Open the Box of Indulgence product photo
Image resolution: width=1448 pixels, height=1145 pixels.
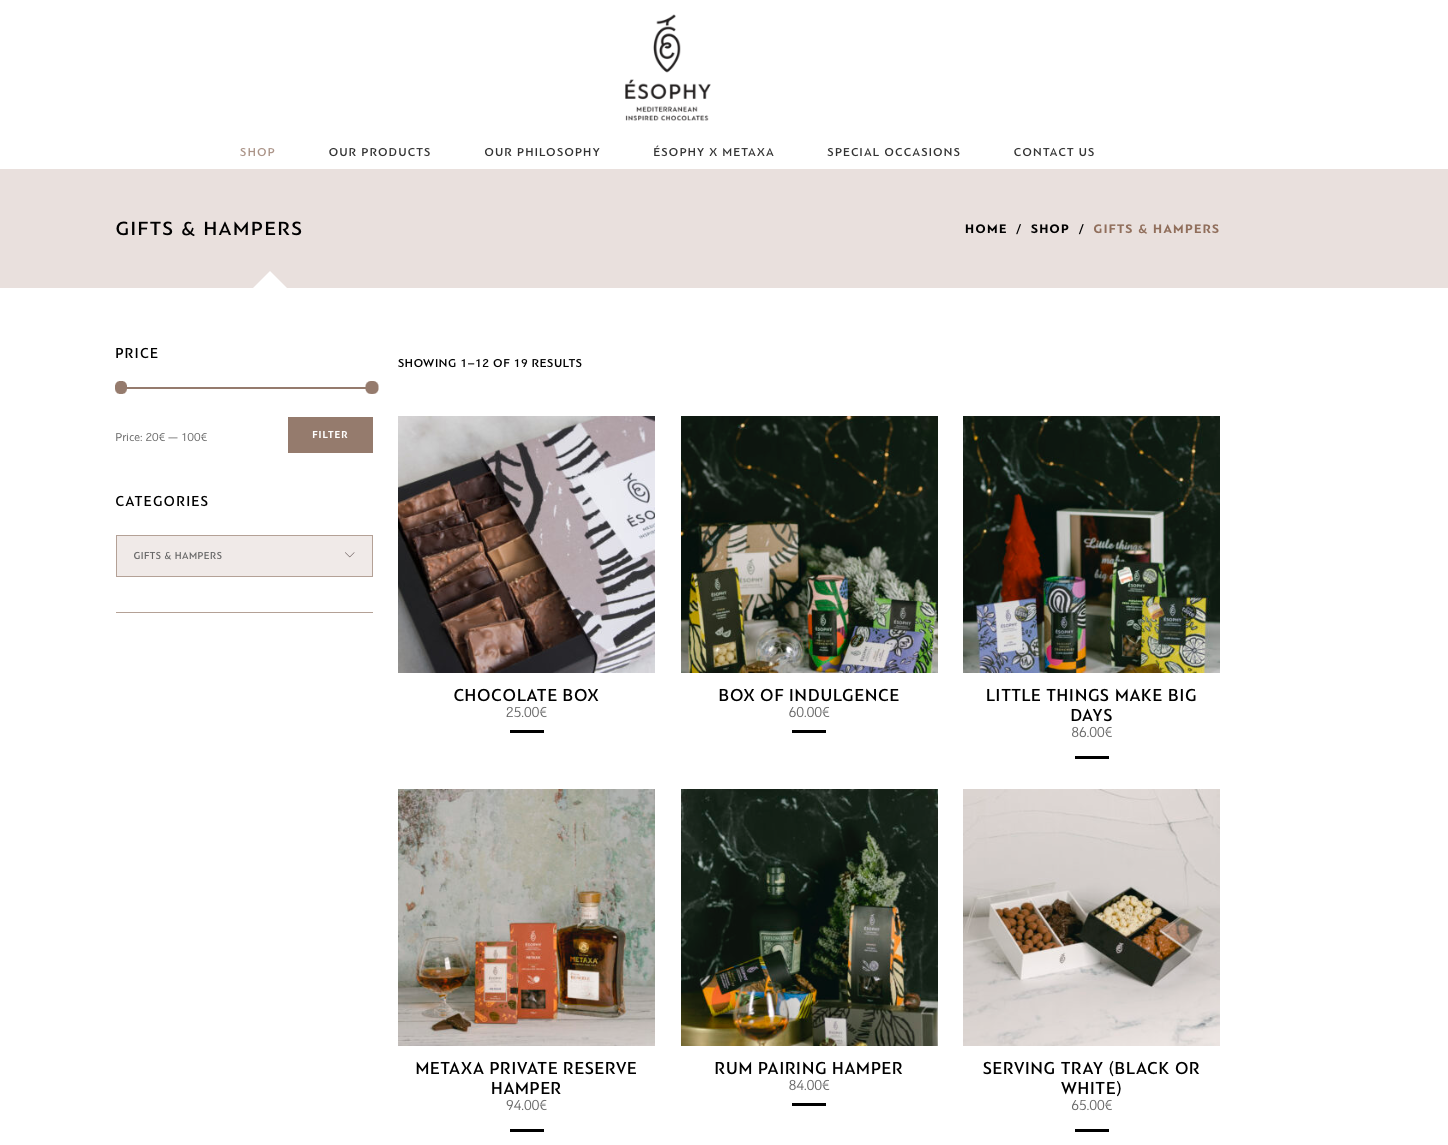(x=809, y=544)
